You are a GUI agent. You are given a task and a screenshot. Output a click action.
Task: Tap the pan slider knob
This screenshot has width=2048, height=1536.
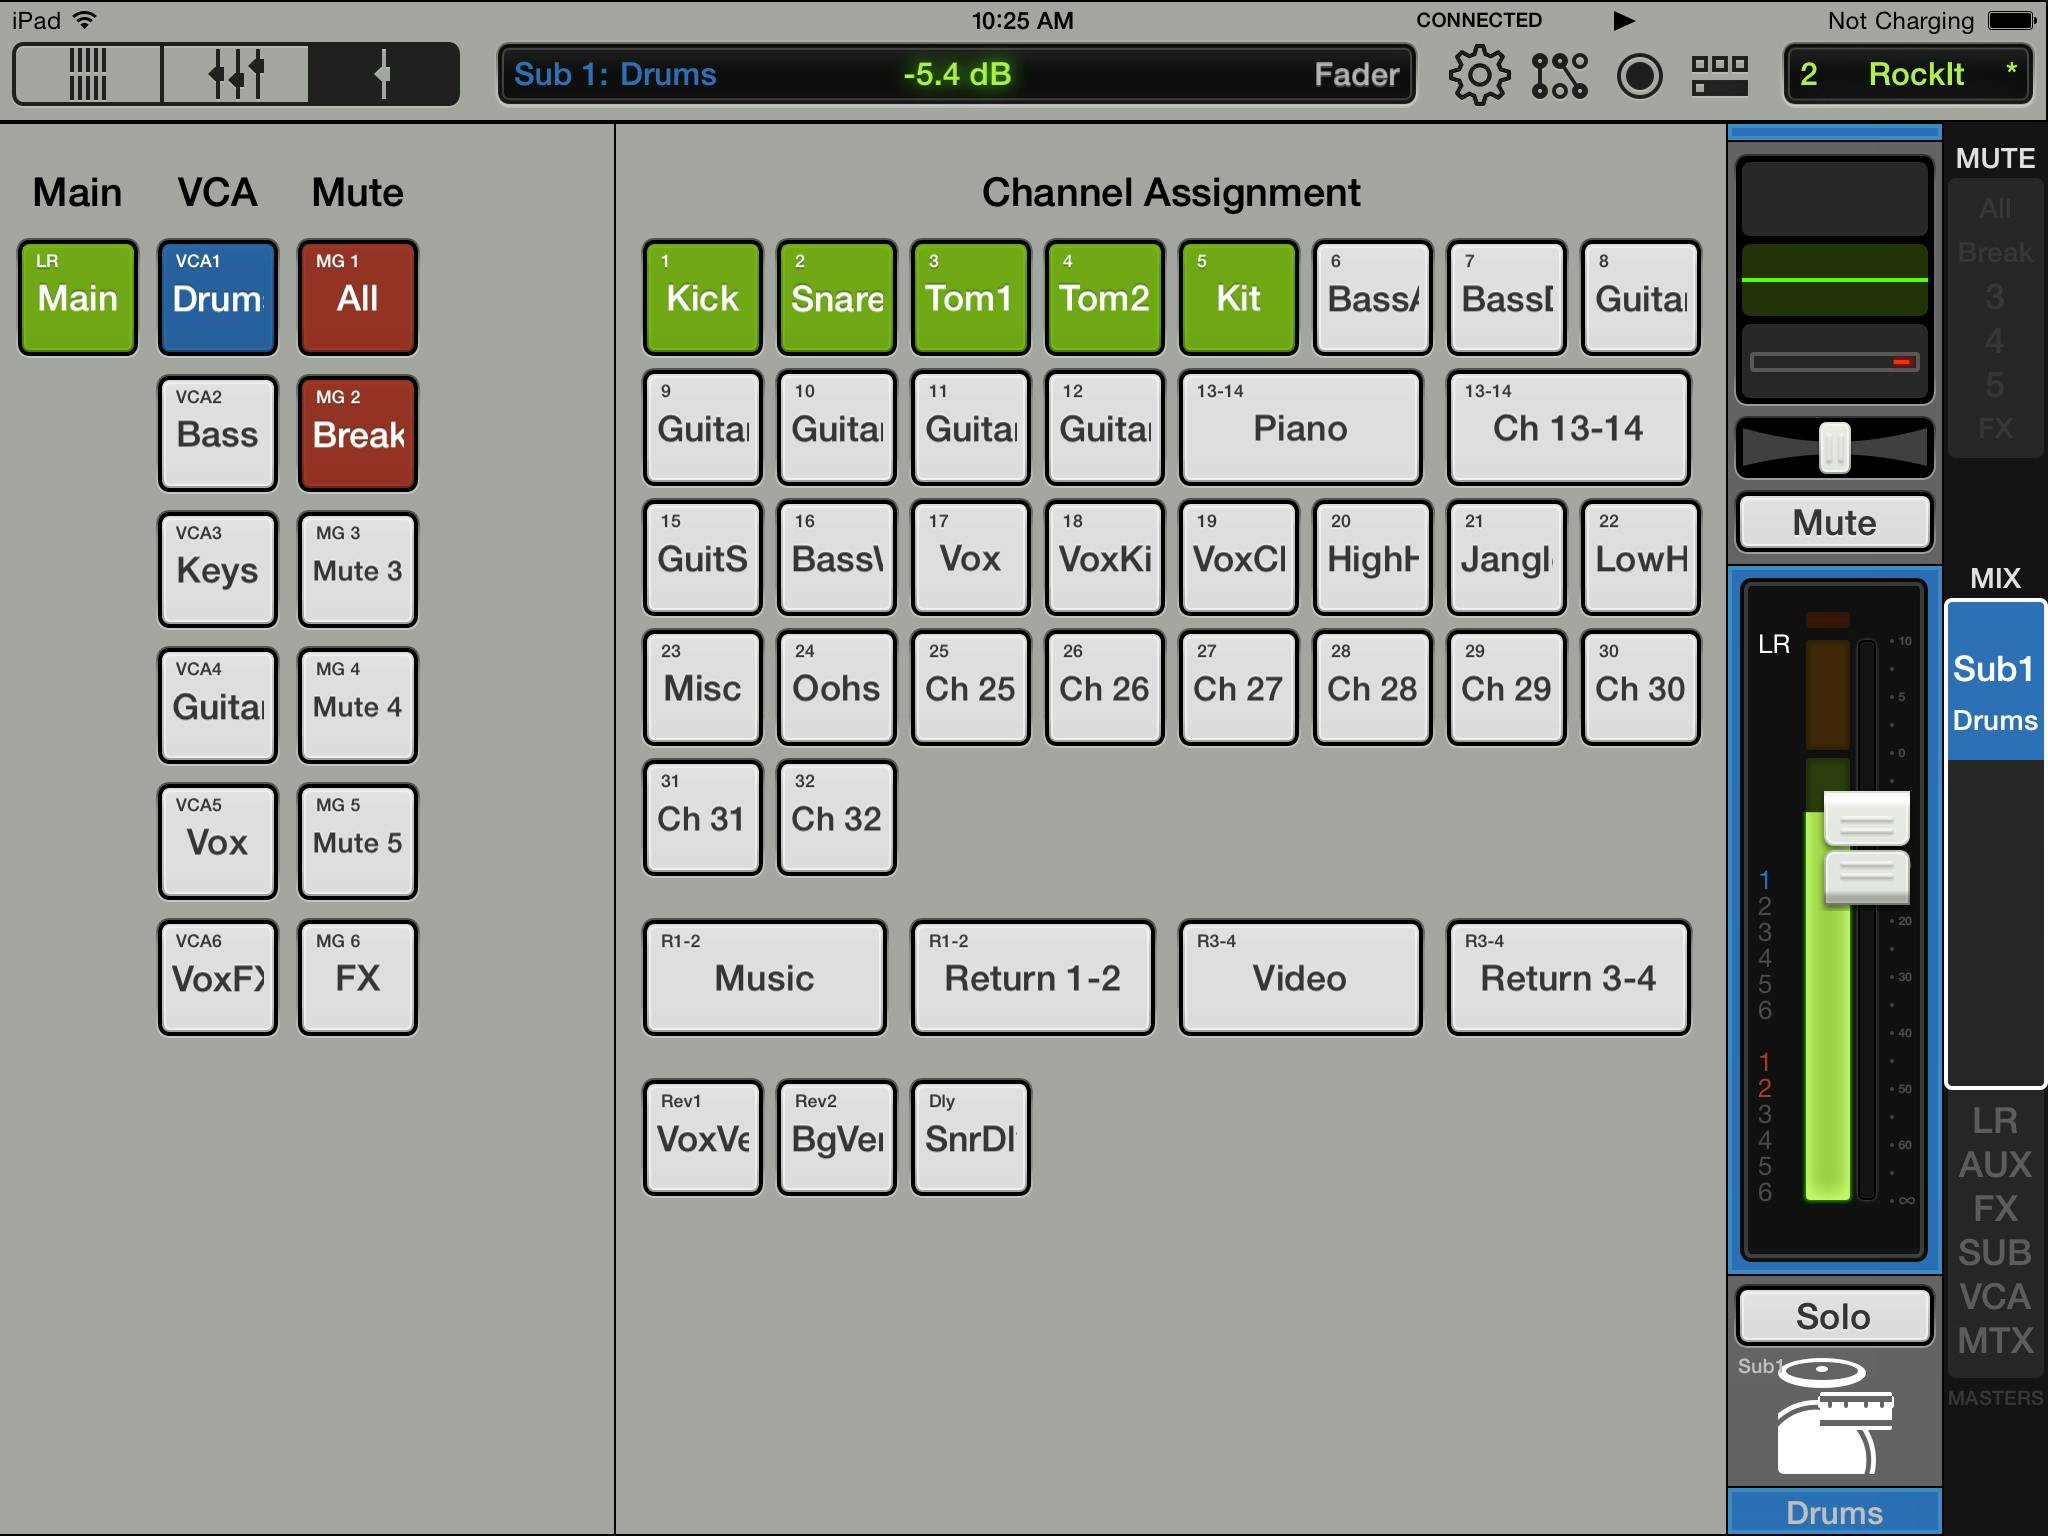1834,447
